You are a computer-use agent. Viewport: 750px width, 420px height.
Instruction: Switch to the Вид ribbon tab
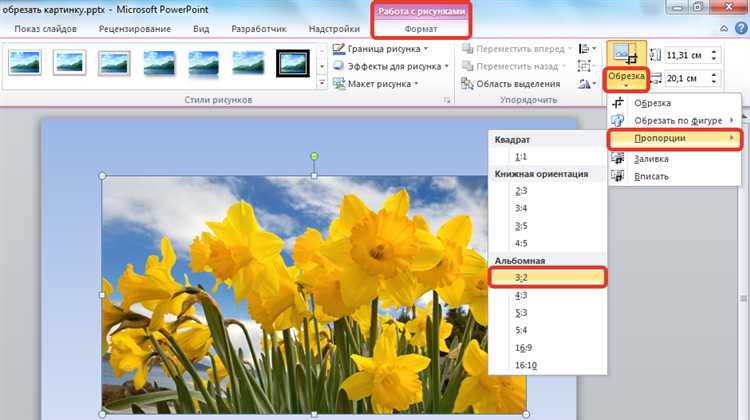[201, 29]
